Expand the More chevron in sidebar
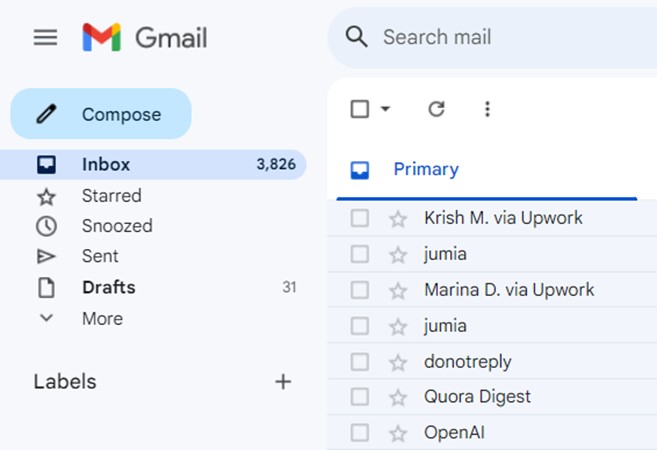This screenshot has width=657, height=450. (46, 318)
